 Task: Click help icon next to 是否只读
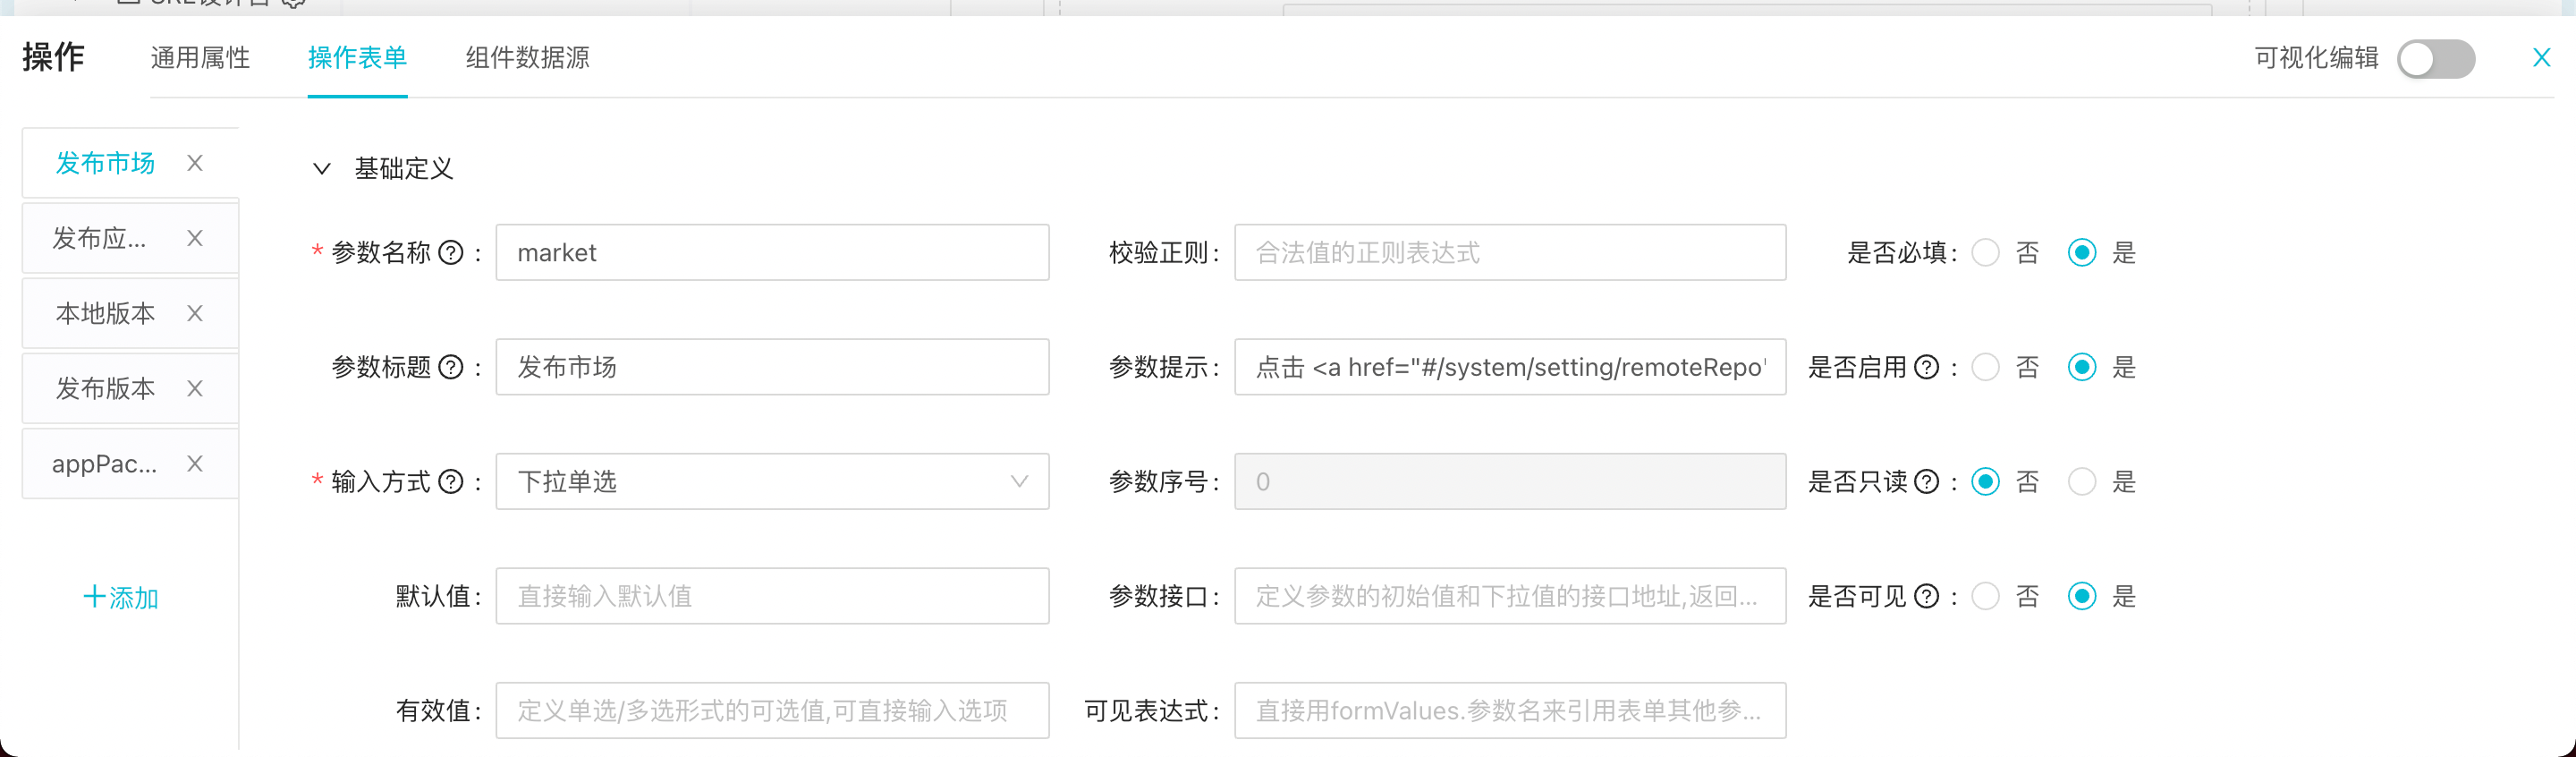click(1926, 482)
